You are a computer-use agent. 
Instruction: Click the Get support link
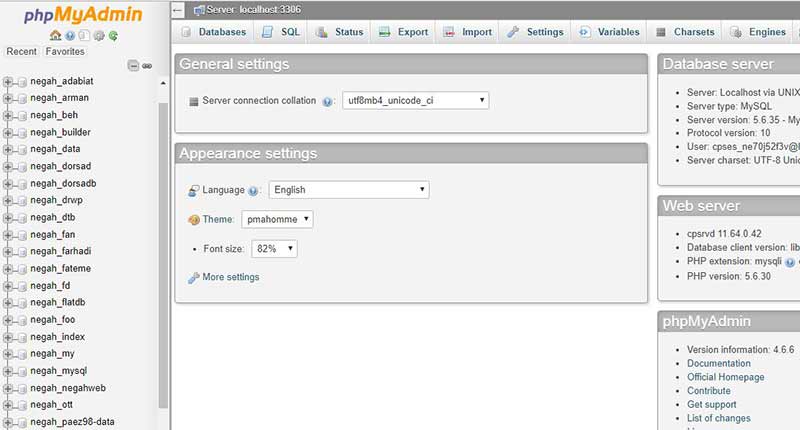(711, 404)
